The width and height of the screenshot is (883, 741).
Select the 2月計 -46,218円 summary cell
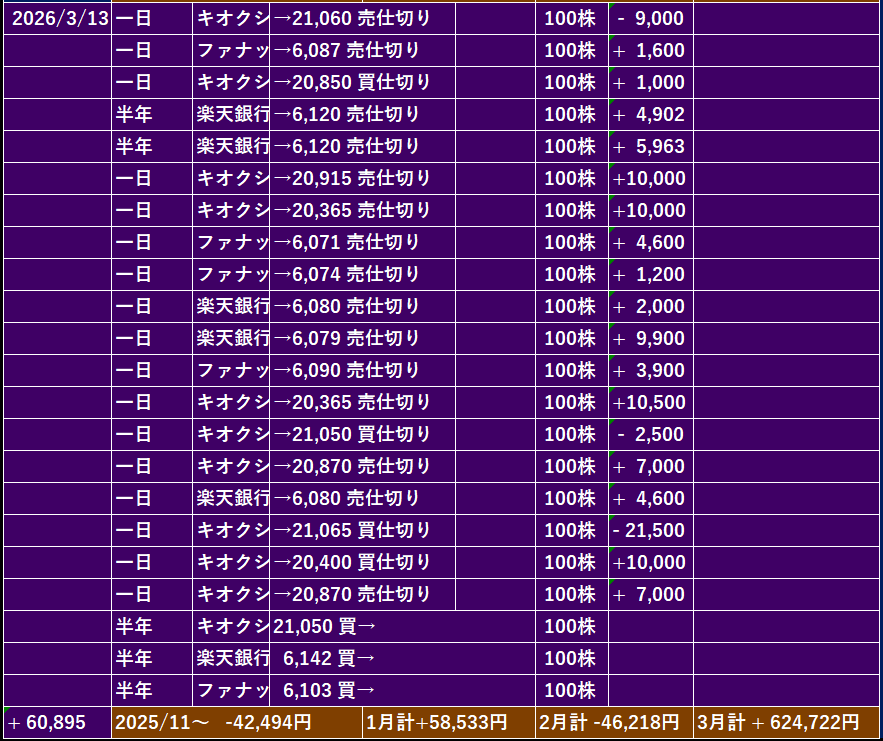point(612,722)
